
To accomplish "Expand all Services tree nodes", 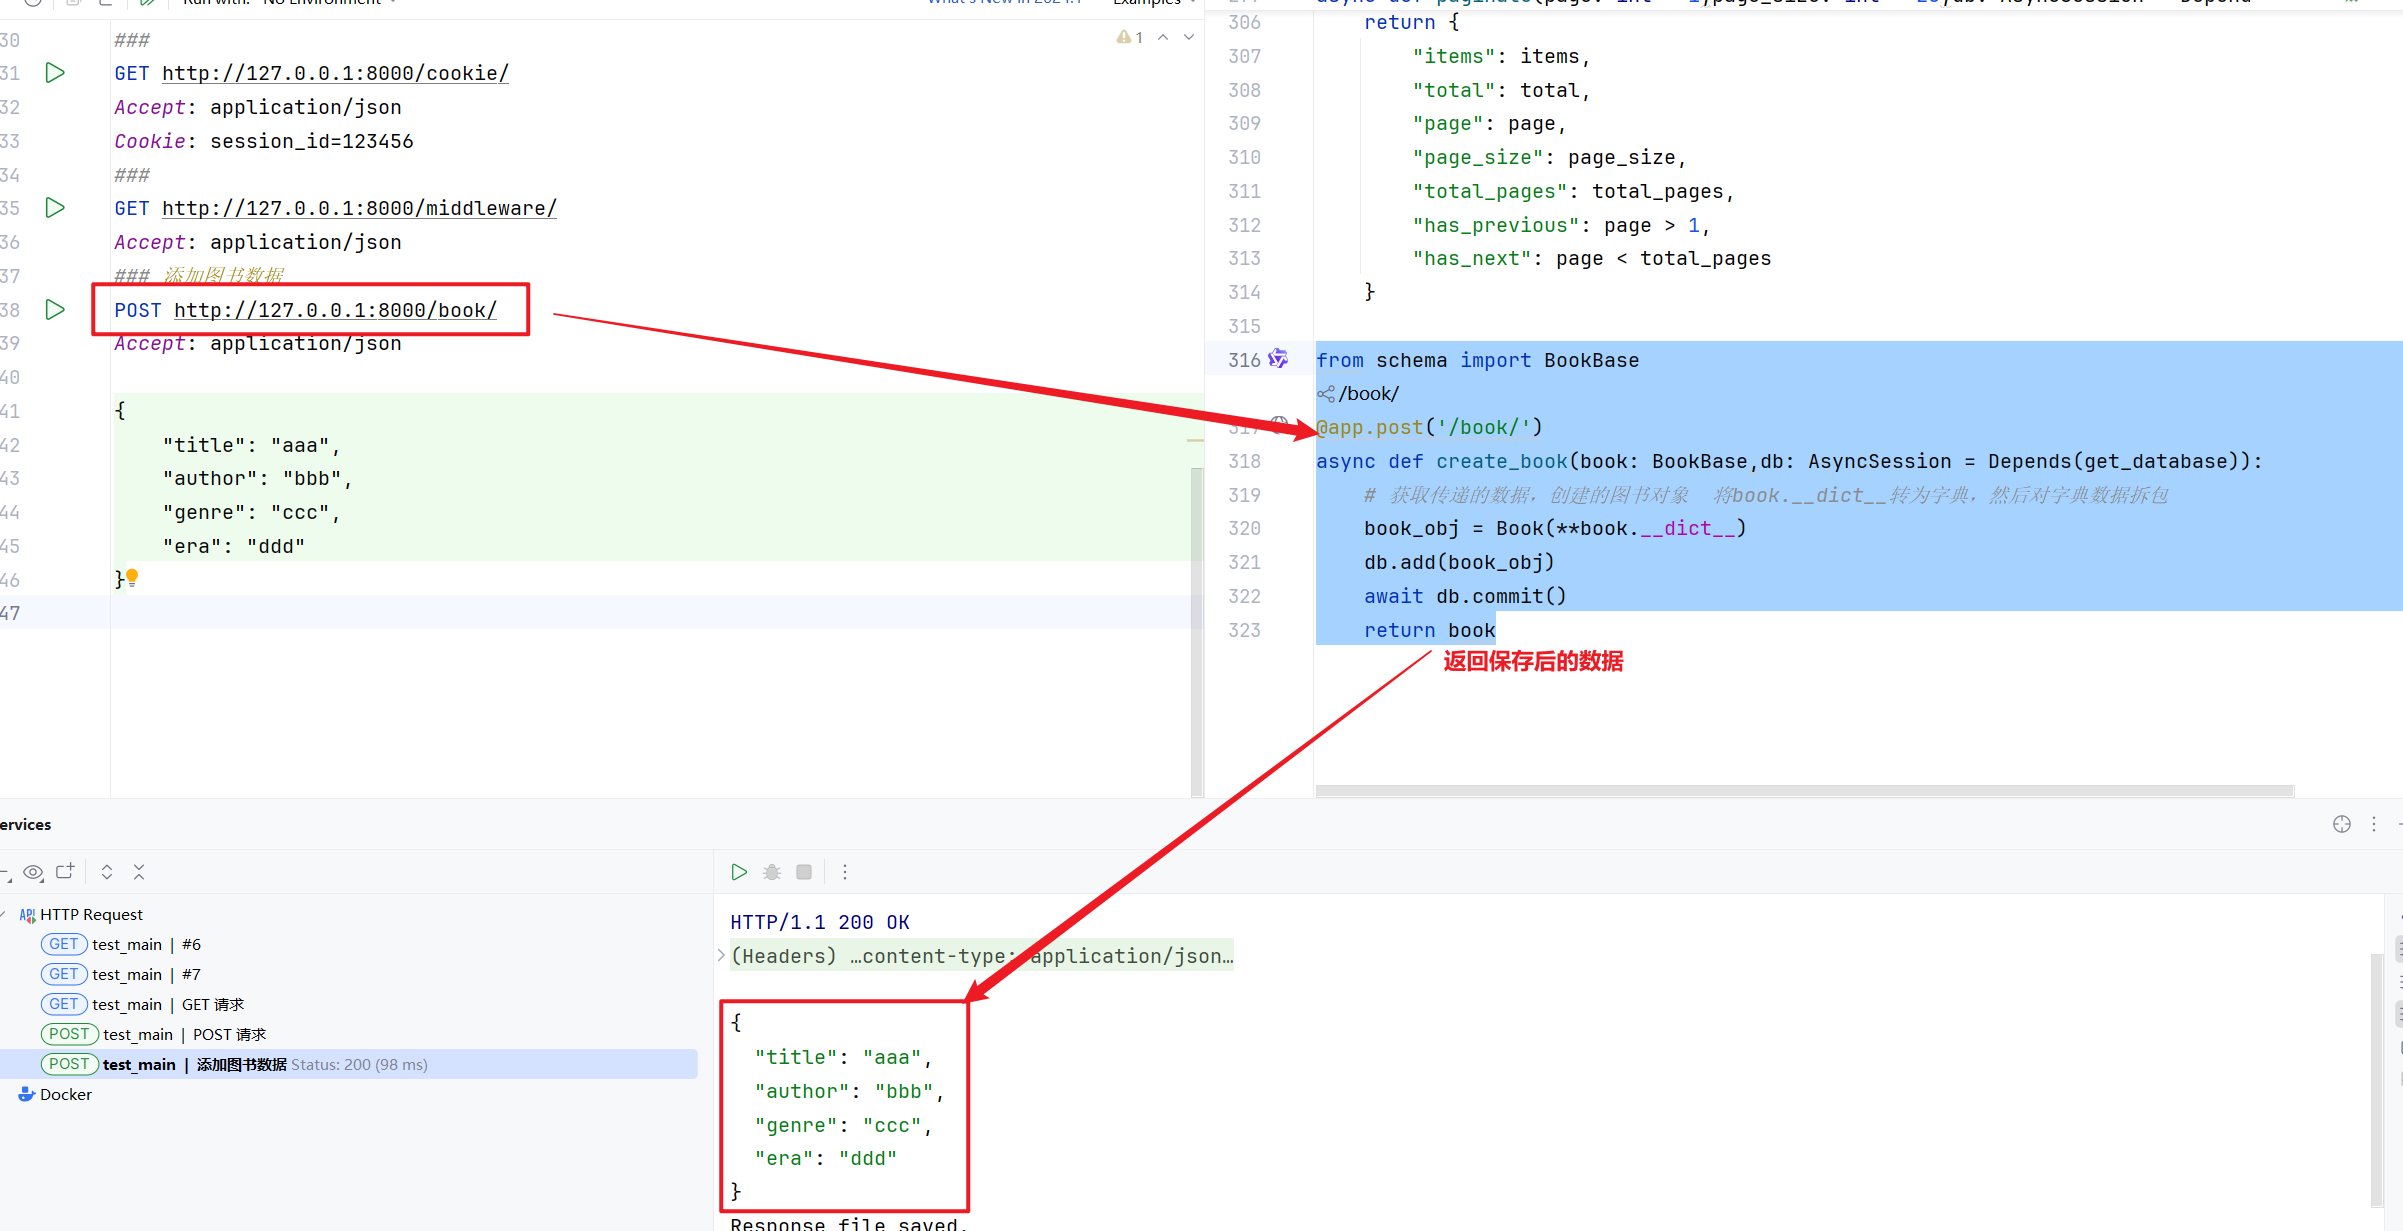I will click(107, 872).
